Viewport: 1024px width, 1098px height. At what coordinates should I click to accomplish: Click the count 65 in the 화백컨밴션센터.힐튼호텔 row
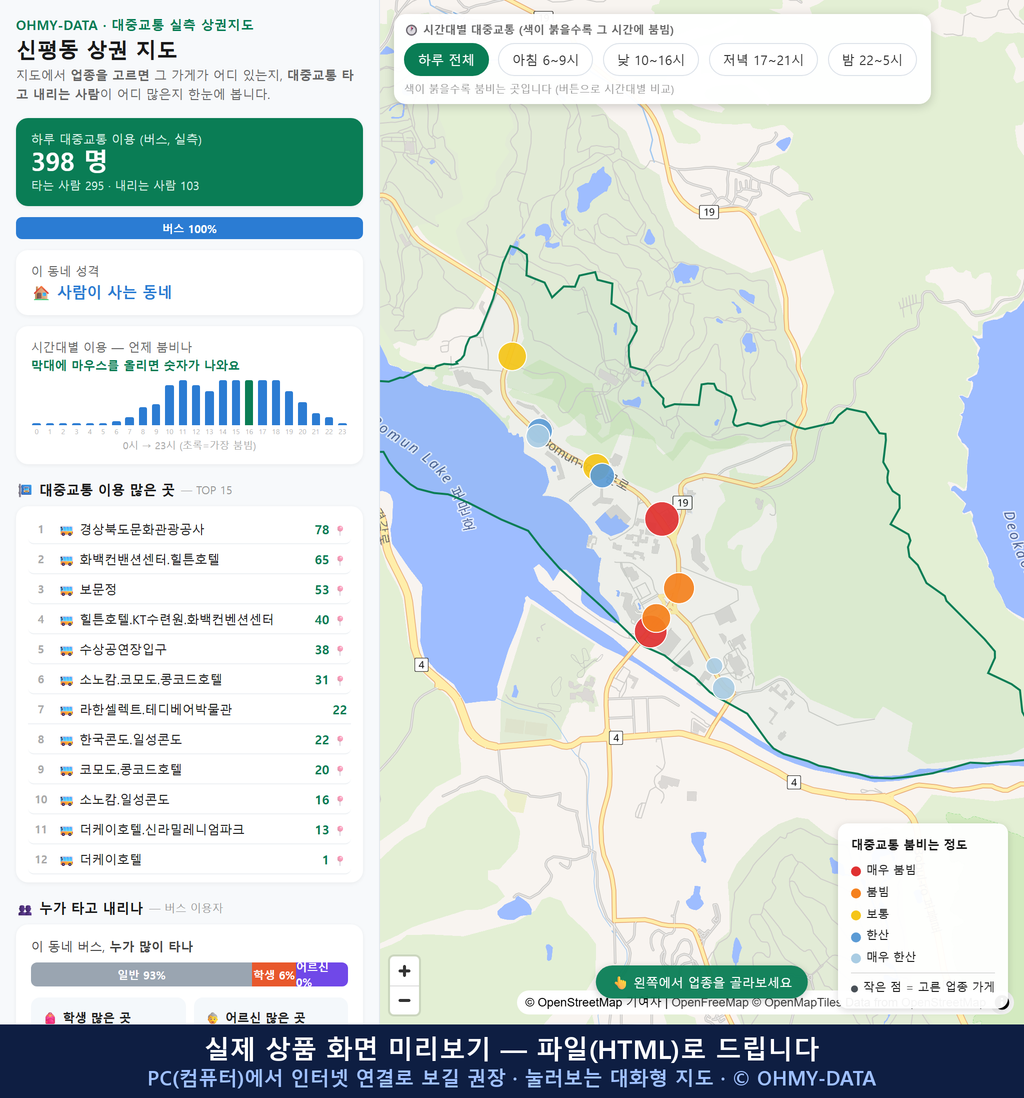321,560
